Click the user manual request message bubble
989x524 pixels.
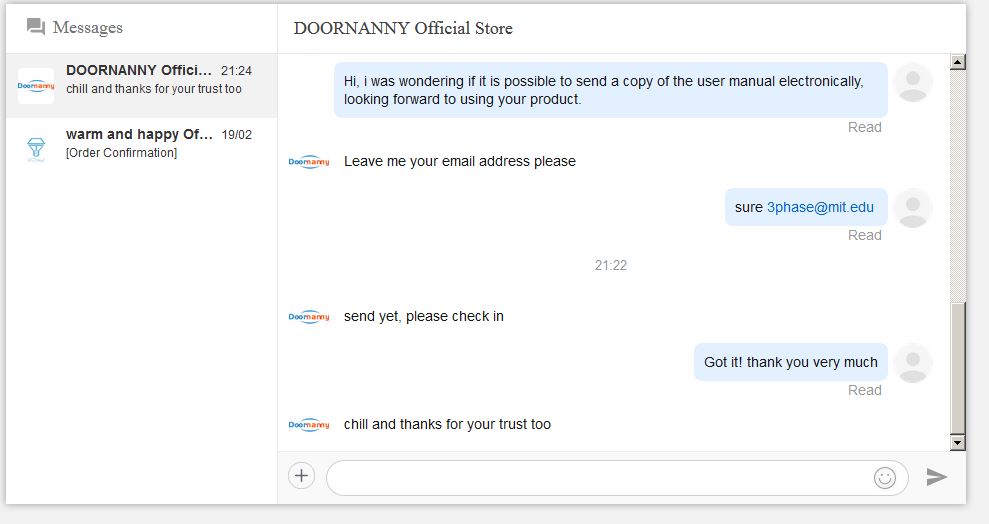click(611, 90)
